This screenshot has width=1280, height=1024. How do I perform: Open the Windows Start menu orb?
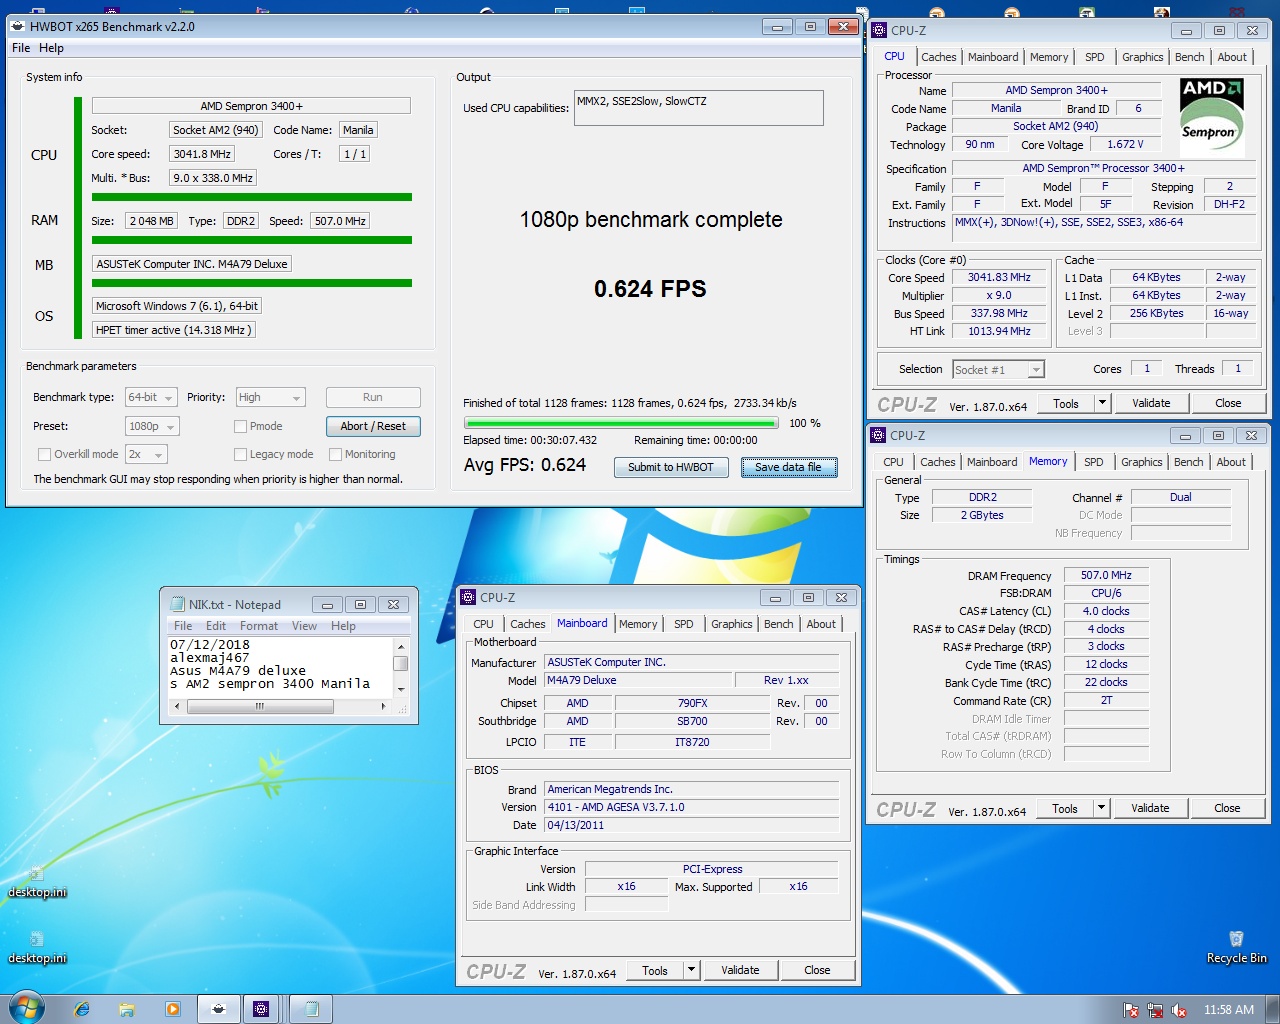26,1007
